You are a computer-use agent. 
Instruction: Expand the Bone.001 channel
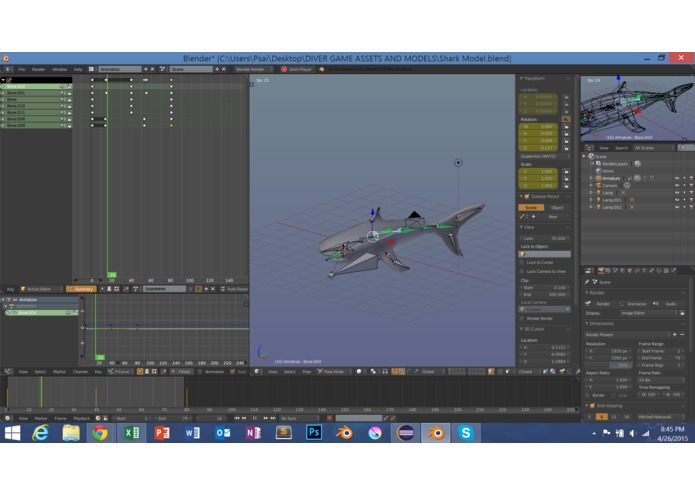(4, 93)
